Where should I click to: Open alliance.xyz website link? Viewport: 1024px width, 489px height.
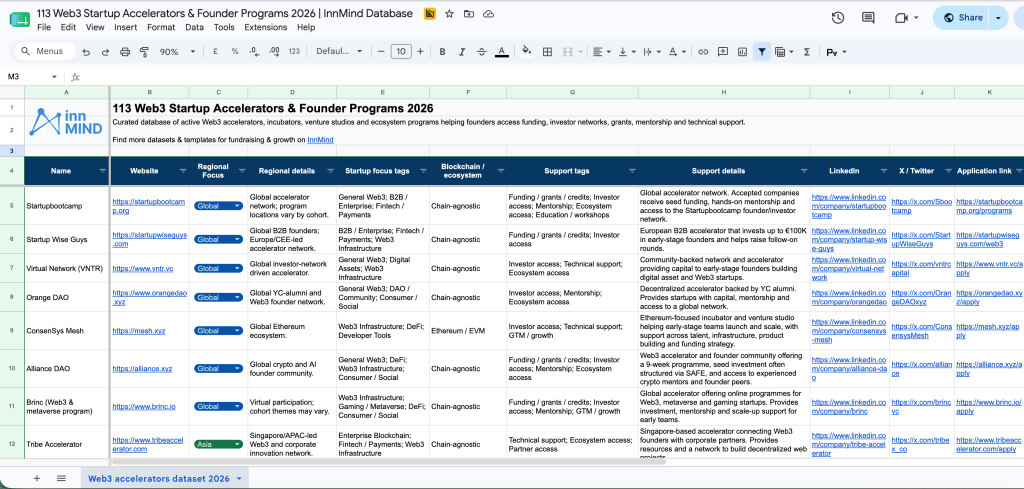(x=142, y=369)
